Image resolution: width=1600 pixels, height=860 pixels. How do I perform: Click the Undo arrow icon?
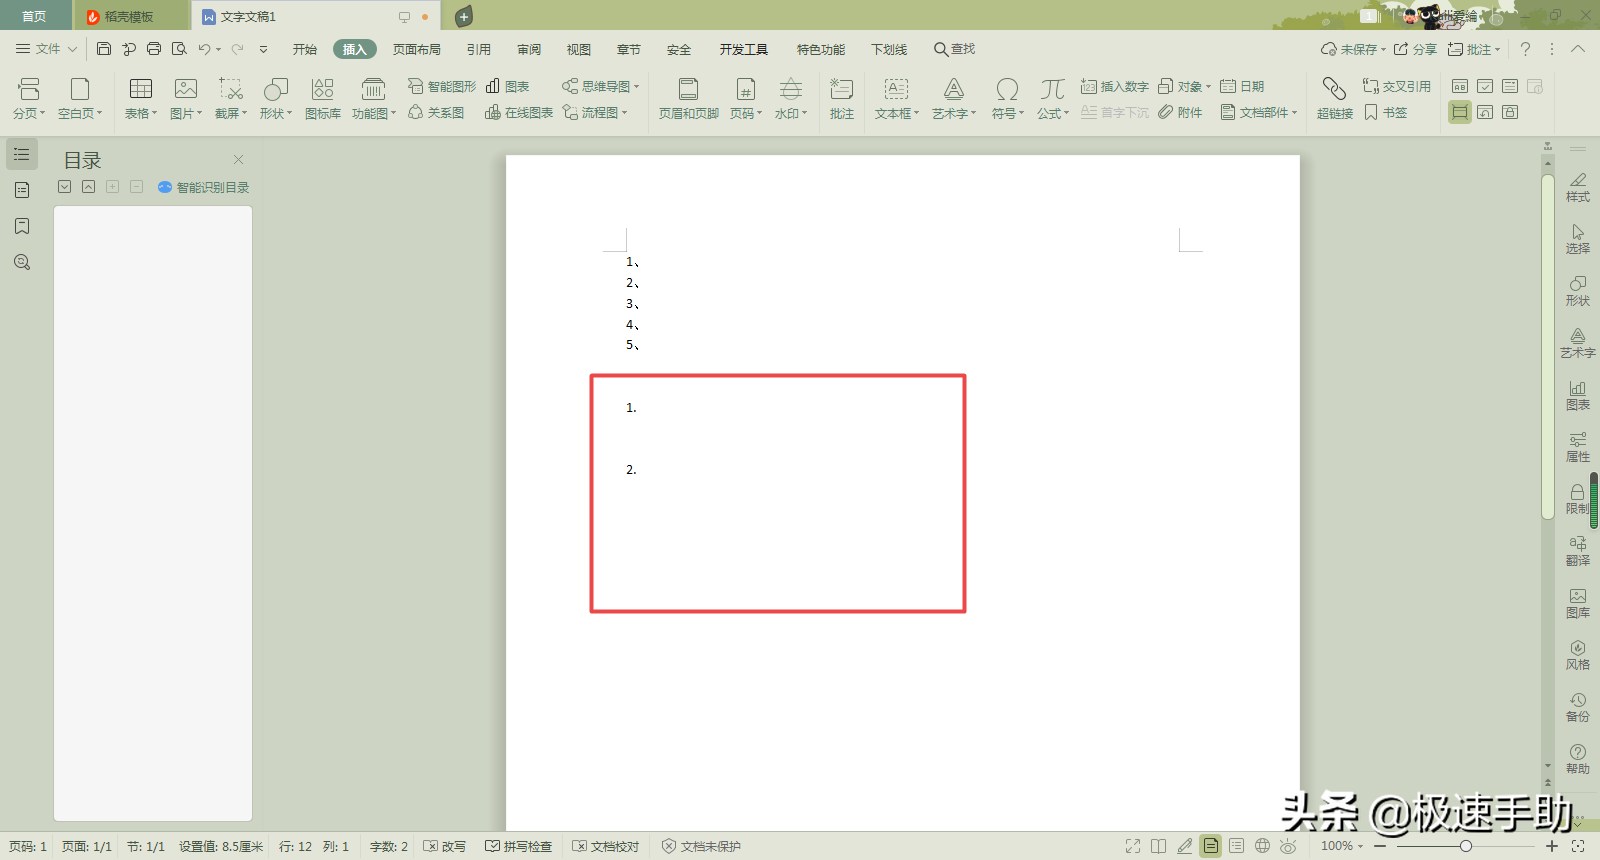pyautogui.click(x=204, y=49)
